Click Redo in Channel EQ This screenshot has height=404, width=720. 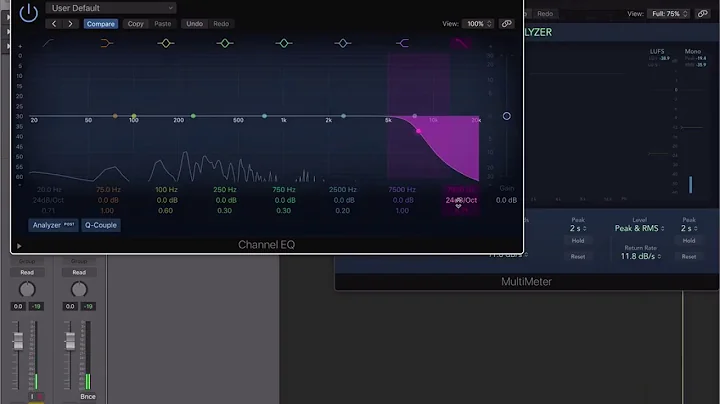click(221, 24)
